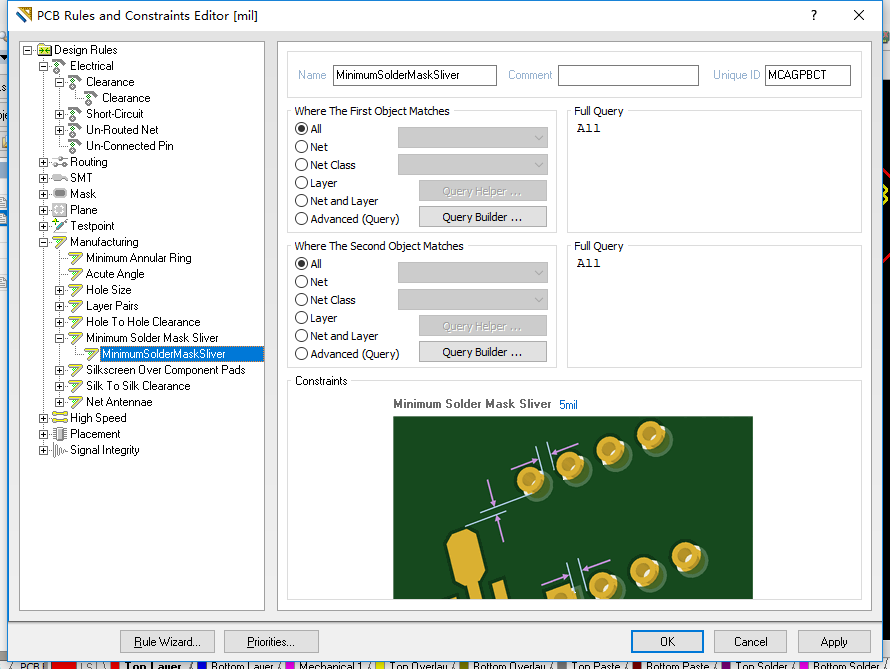Click the rule Name input field

point(414,75)
